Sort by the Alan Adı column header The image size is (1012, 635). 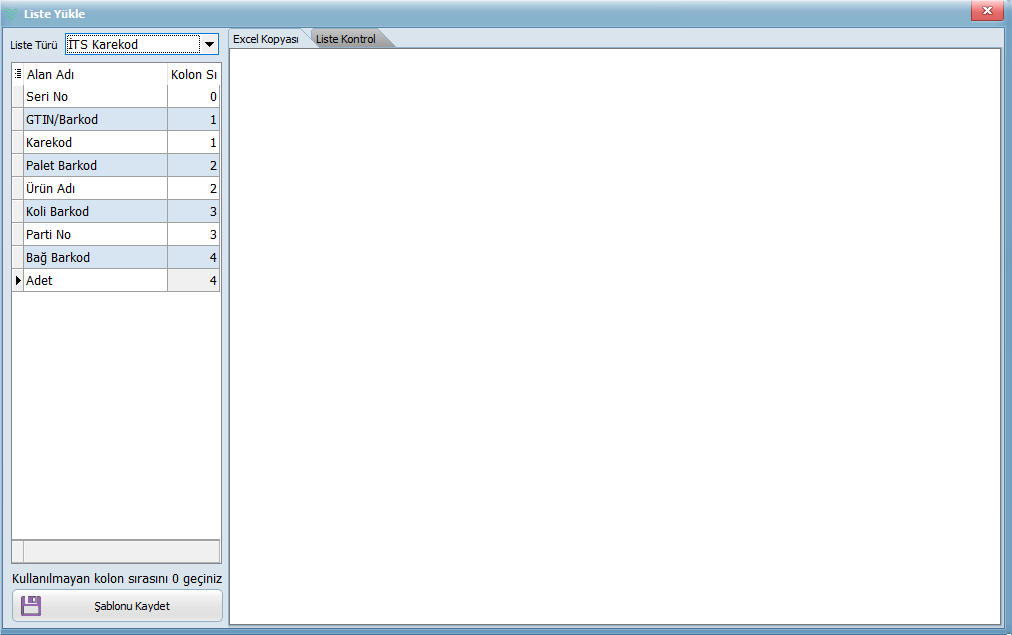click(x=95, y=74)
